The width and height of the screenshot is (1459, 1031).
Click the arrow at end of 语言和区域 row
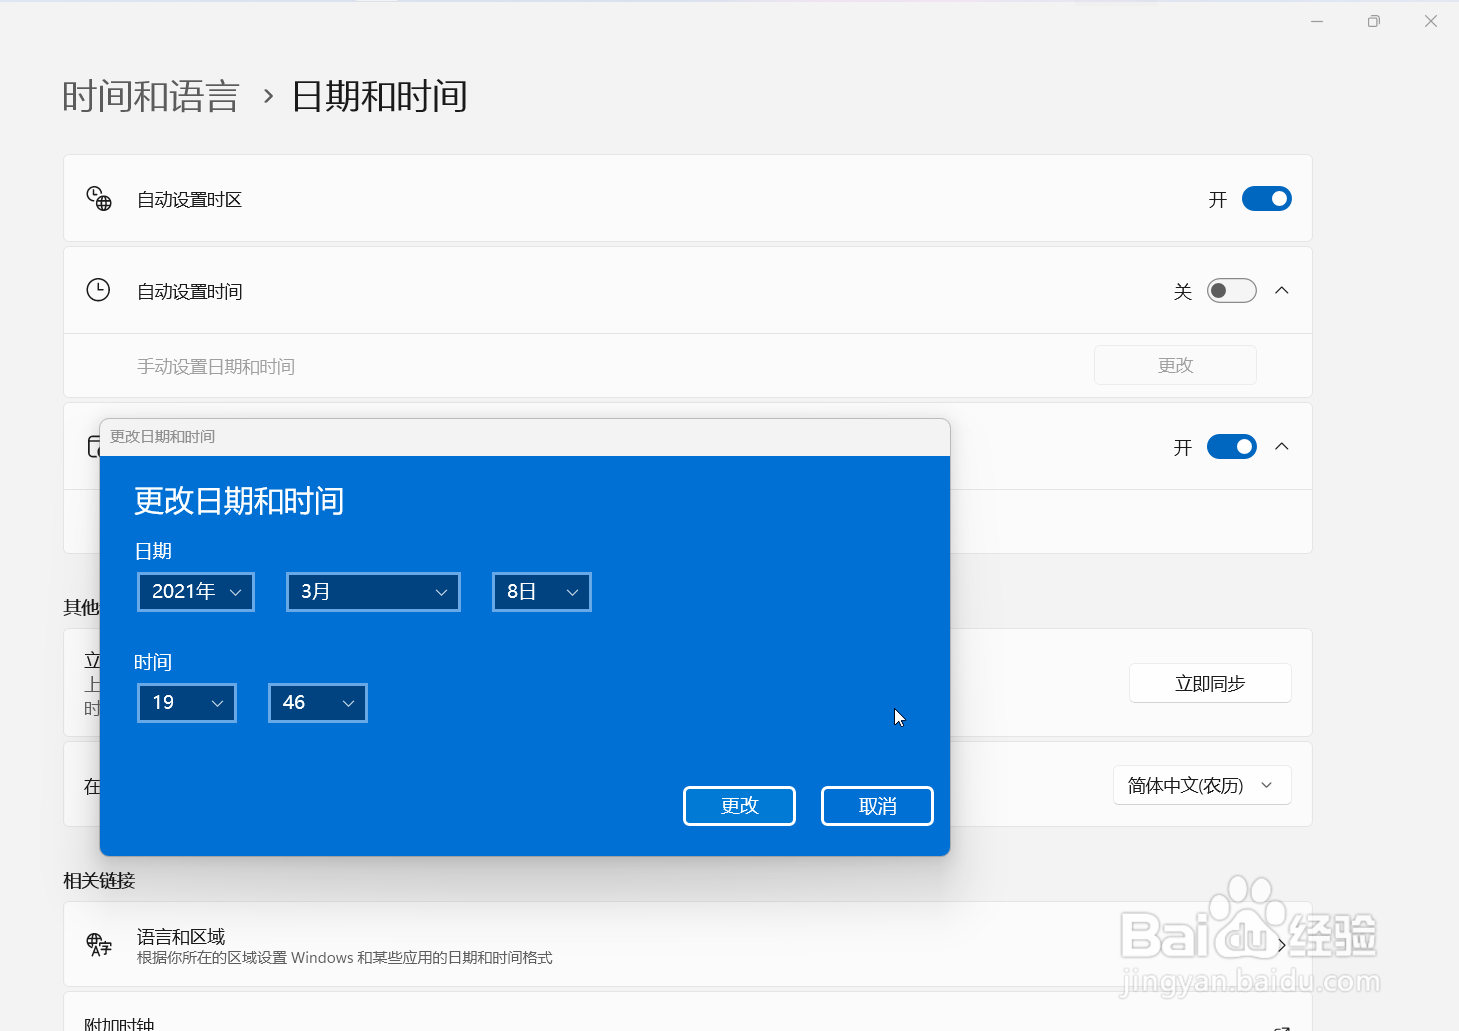pyautogui.click(x=1281, y=943)
